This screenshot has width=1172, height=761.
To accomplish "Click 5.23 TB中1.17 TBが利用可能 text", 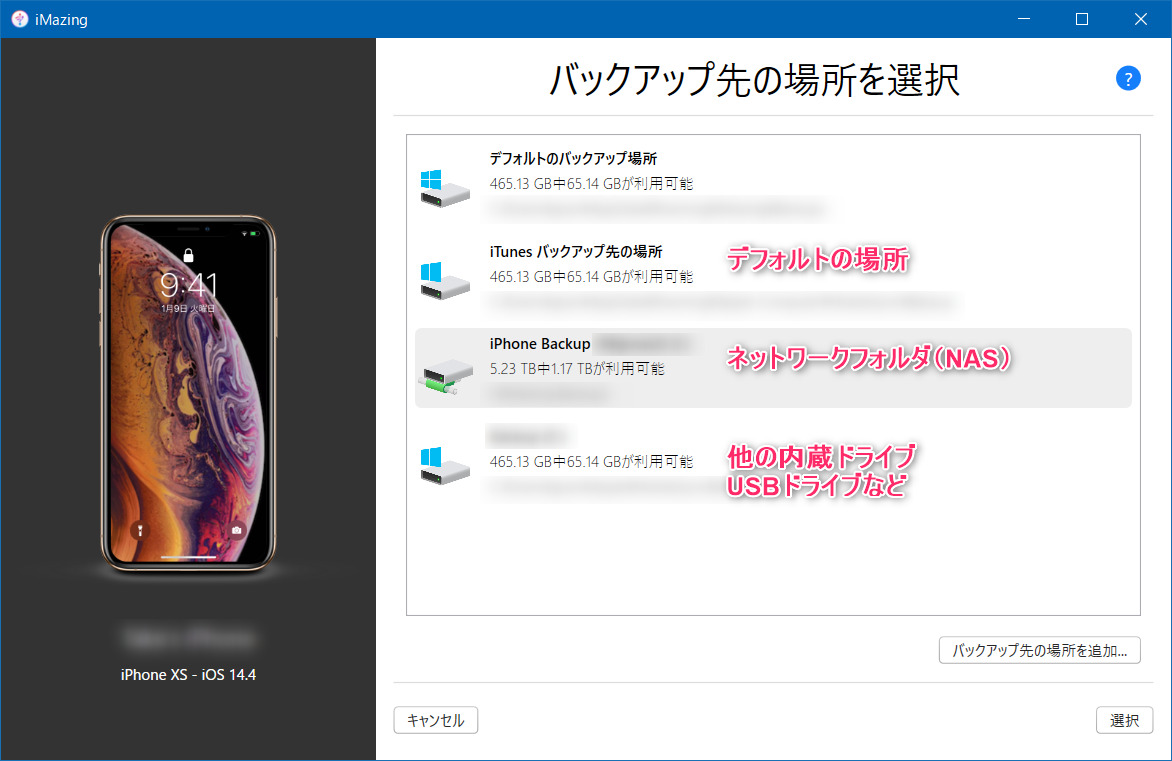I will [577, 369].
